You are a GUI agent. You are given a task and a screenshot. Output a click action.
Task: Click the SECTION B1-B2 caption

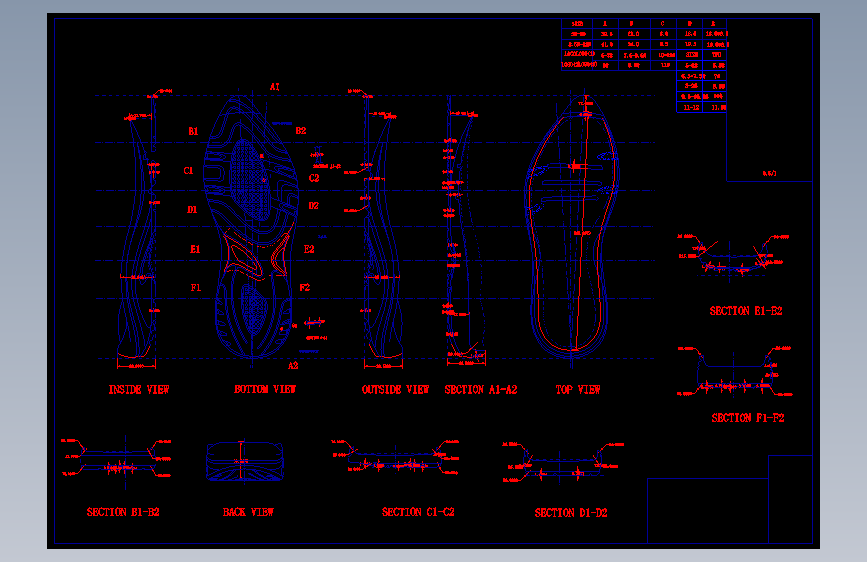(123, 512)
